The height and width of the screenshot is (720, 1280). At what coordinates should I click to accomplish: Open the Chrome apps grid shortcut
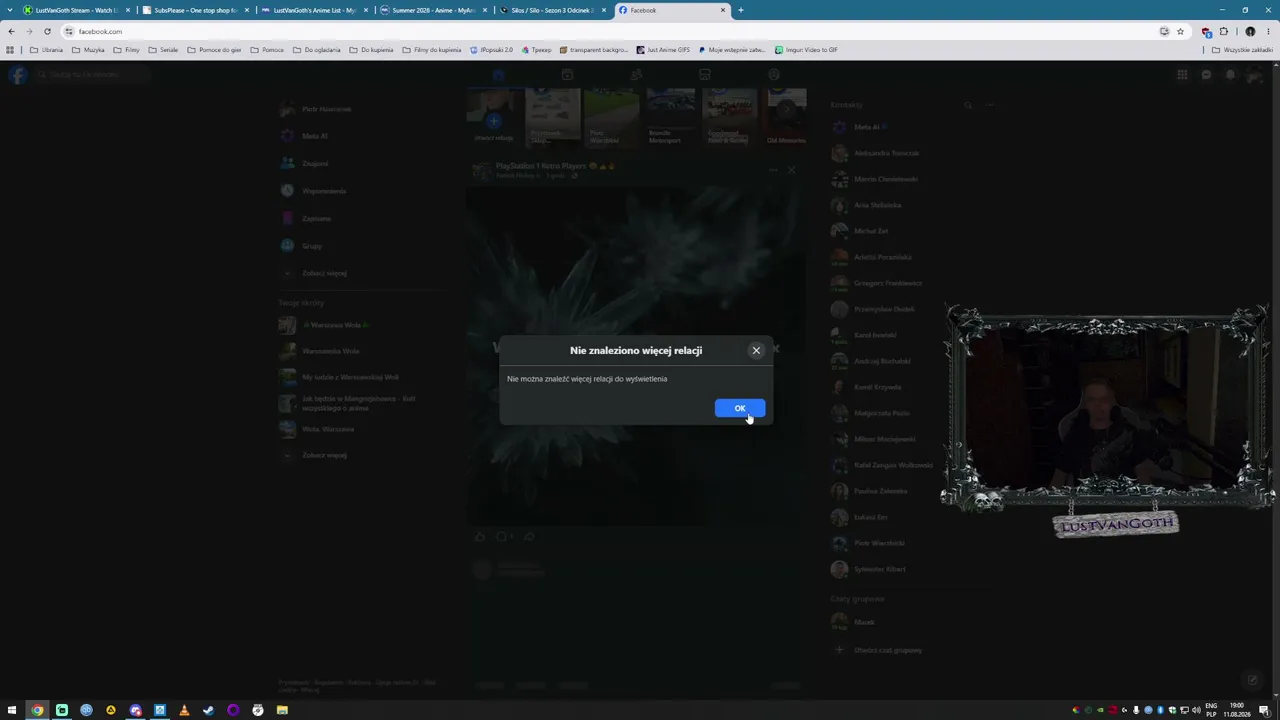point(10,50)
